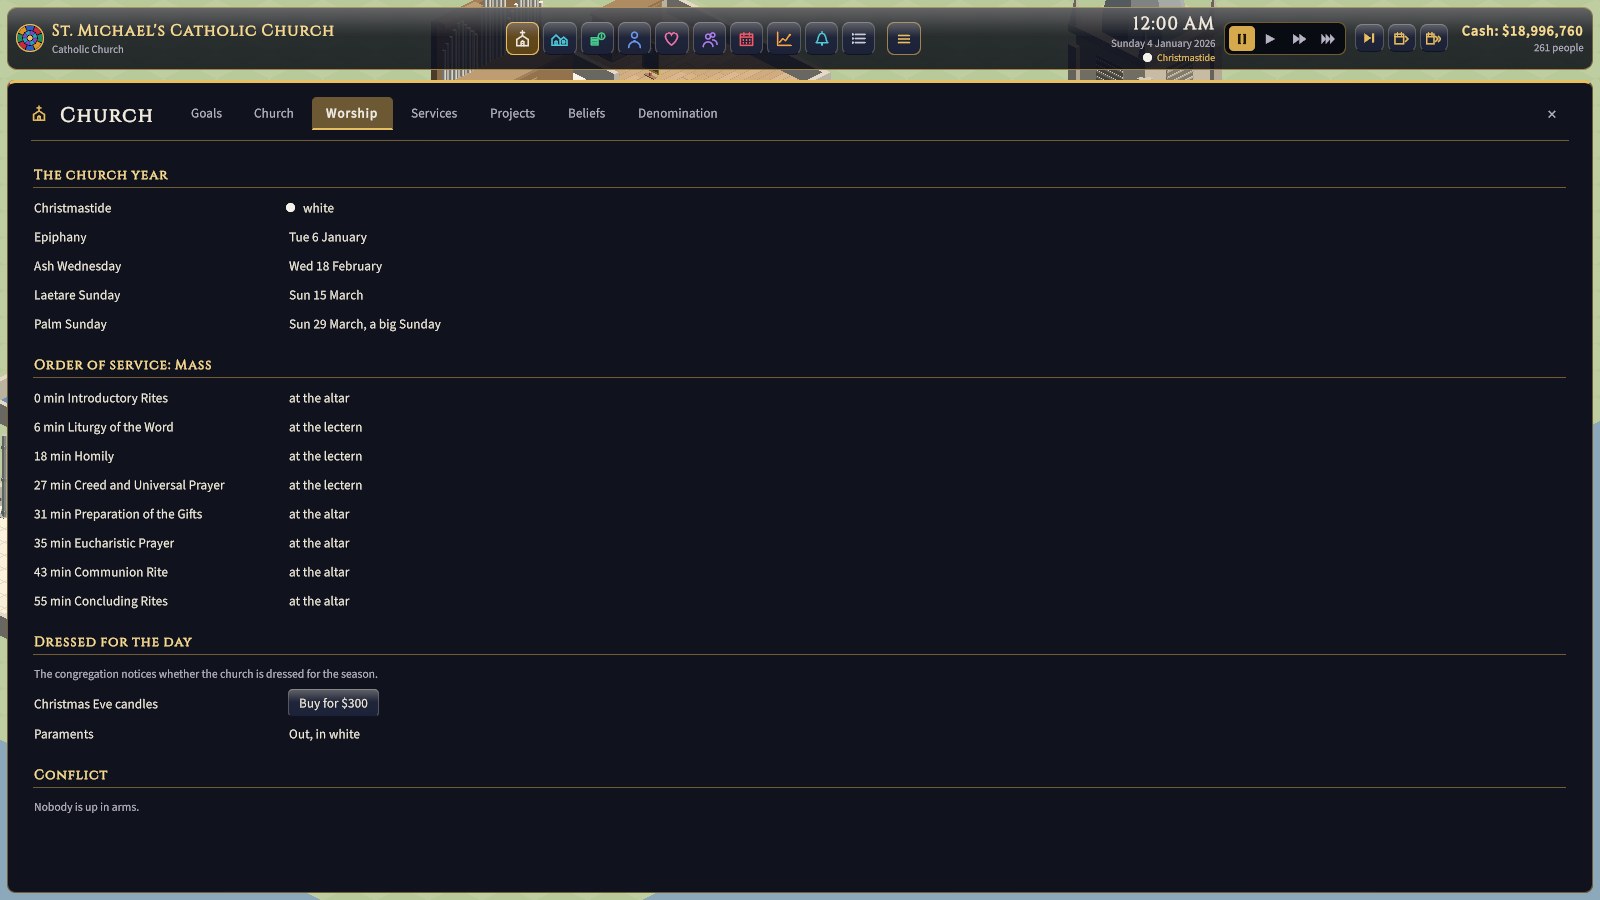Click the rightmost skip-ahead tag icon
Image resolution: width=1600 pixels, height=900 pixels.
click(1433, 39)
